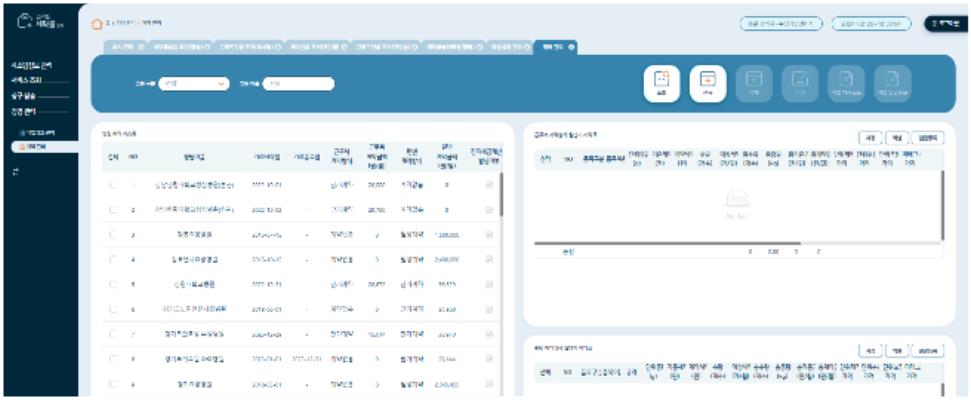This screenshot has height=400, width=971.
Task: Tick the checkbox for row number 9
Action: coord(113,384)
